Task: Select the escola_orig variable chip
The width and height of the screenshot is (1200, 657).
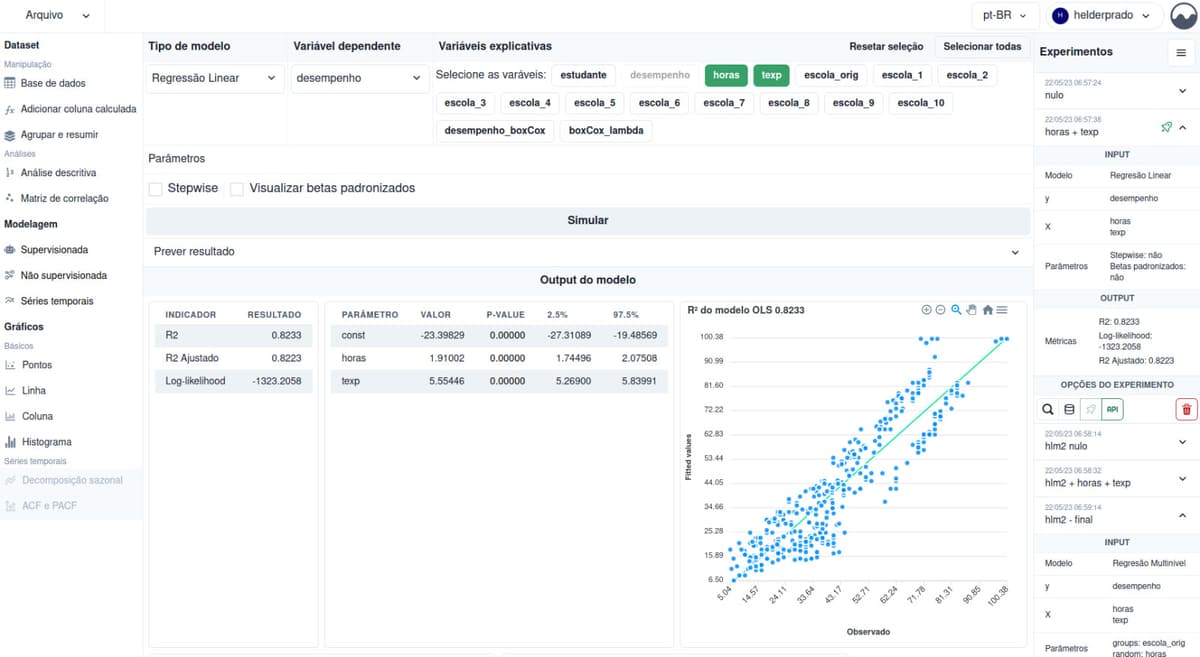Action: pos(831,75)
